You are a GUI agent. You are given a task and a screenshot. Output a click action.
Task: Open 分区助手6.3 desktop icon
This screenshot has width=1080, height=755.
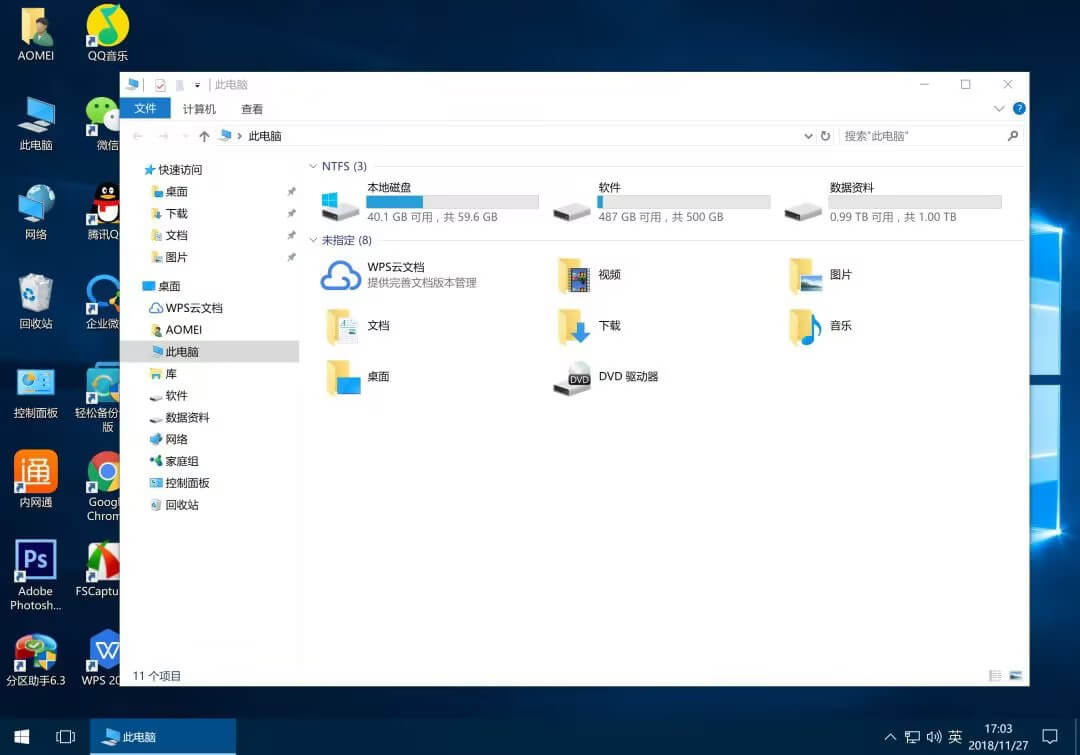tap(35, 650)
